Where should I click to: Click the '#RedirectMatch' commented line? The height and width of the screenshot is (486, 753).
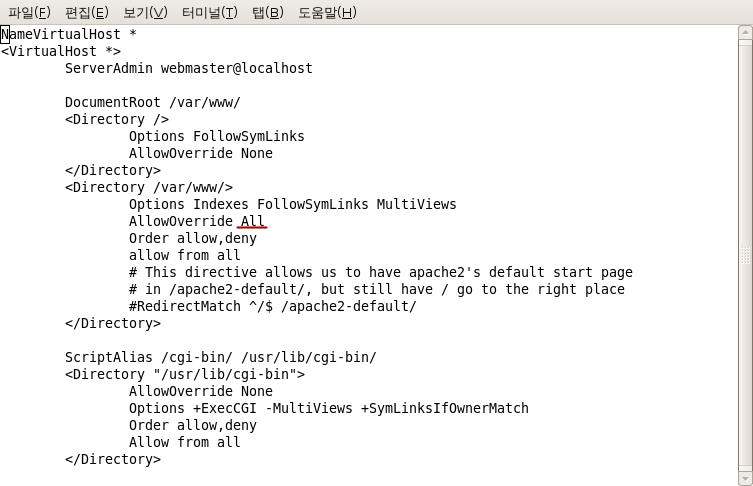point(272,306)
